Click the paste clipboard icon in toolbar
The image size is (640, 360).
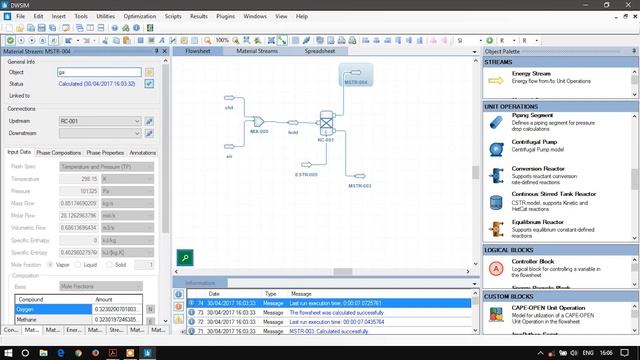pos(127,40)
